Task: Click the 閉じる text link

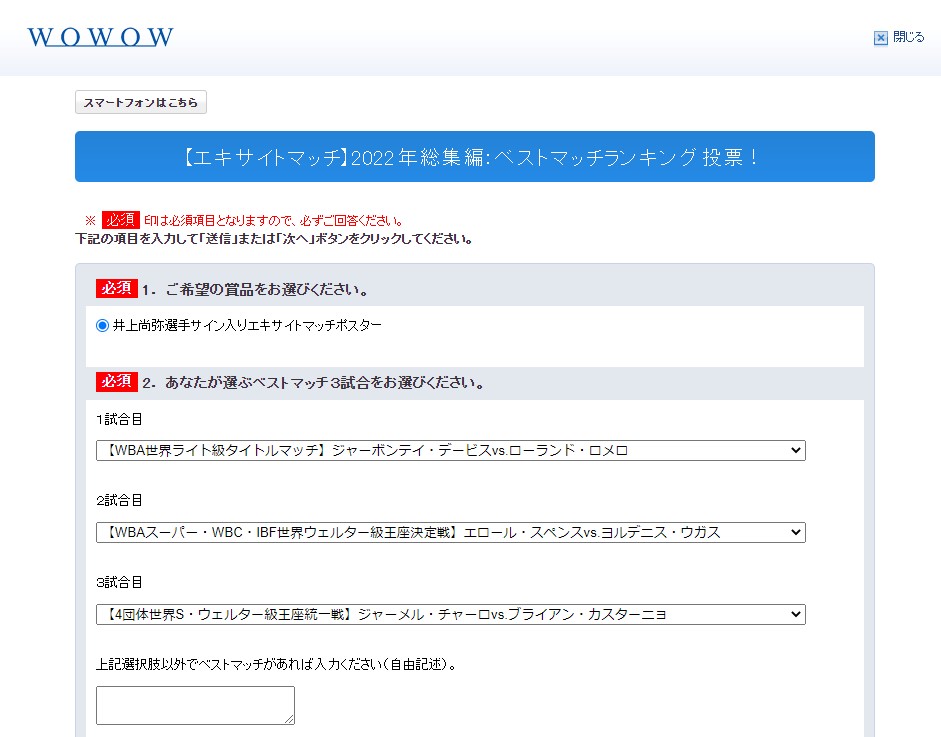Action: click(x=908, y=37)
